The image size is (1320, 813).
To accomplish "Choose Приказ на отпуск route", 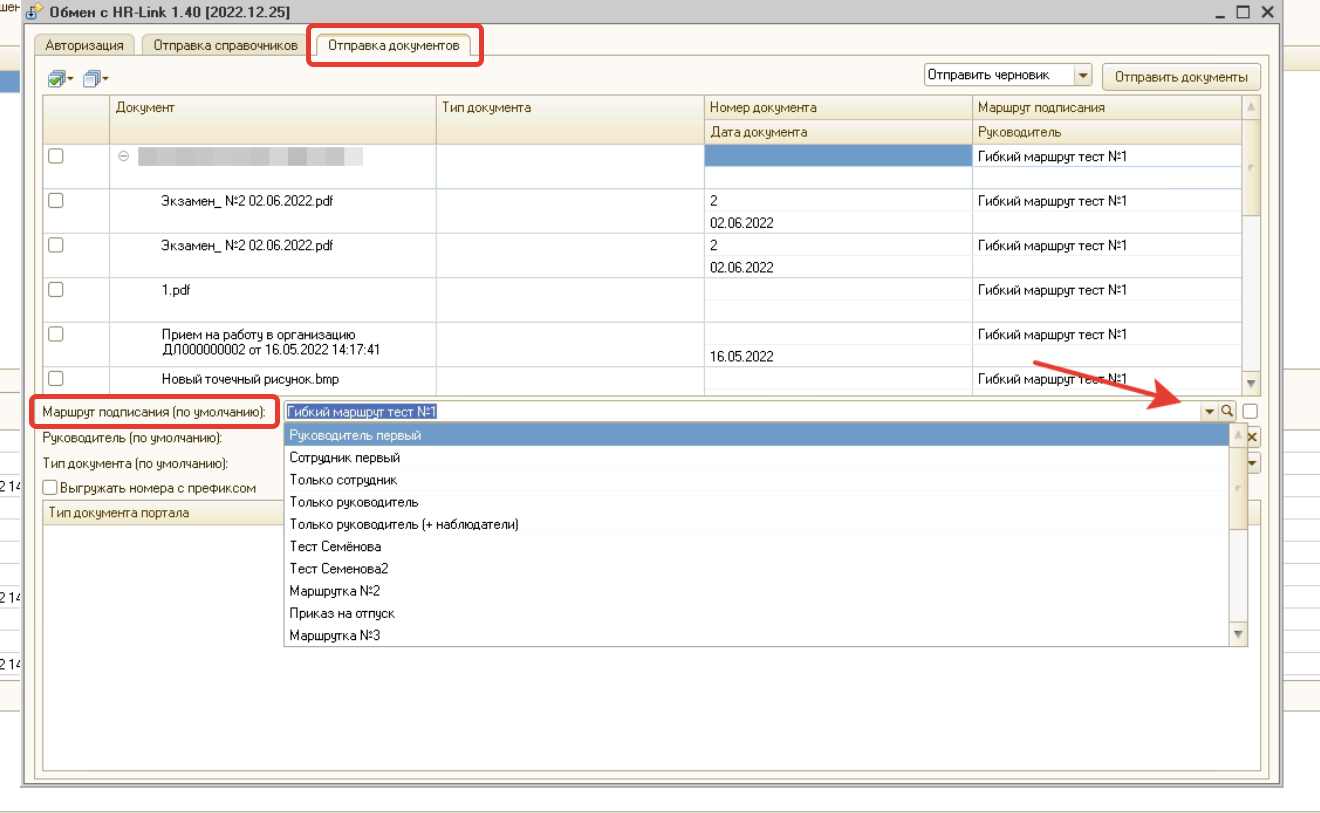I will (757, 613).
